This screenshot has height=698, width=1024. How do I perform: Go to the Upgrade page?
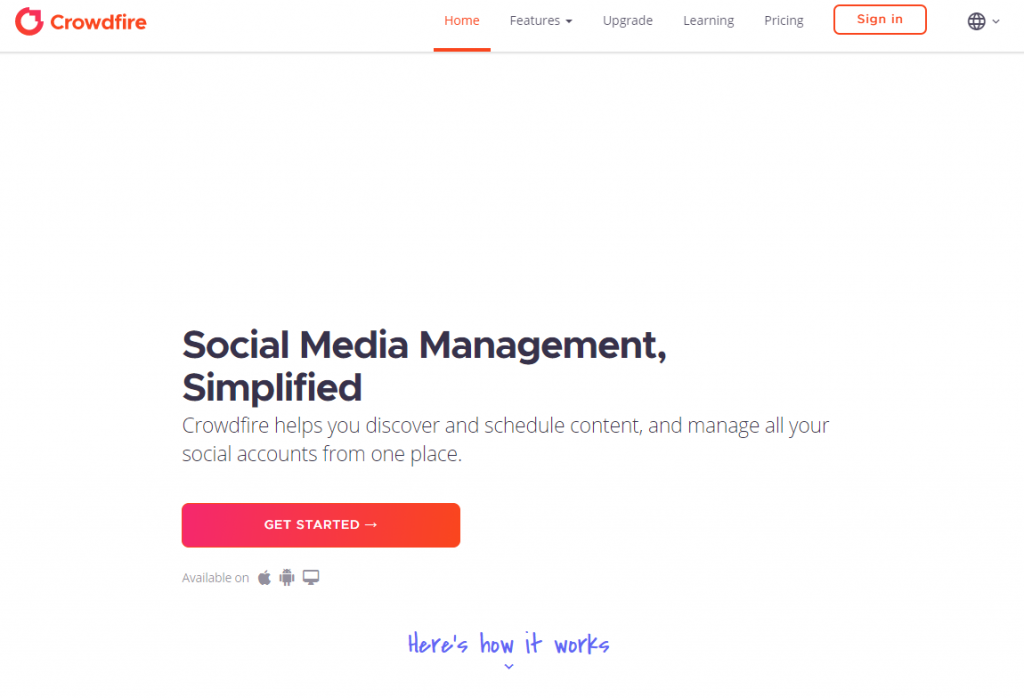628,21
